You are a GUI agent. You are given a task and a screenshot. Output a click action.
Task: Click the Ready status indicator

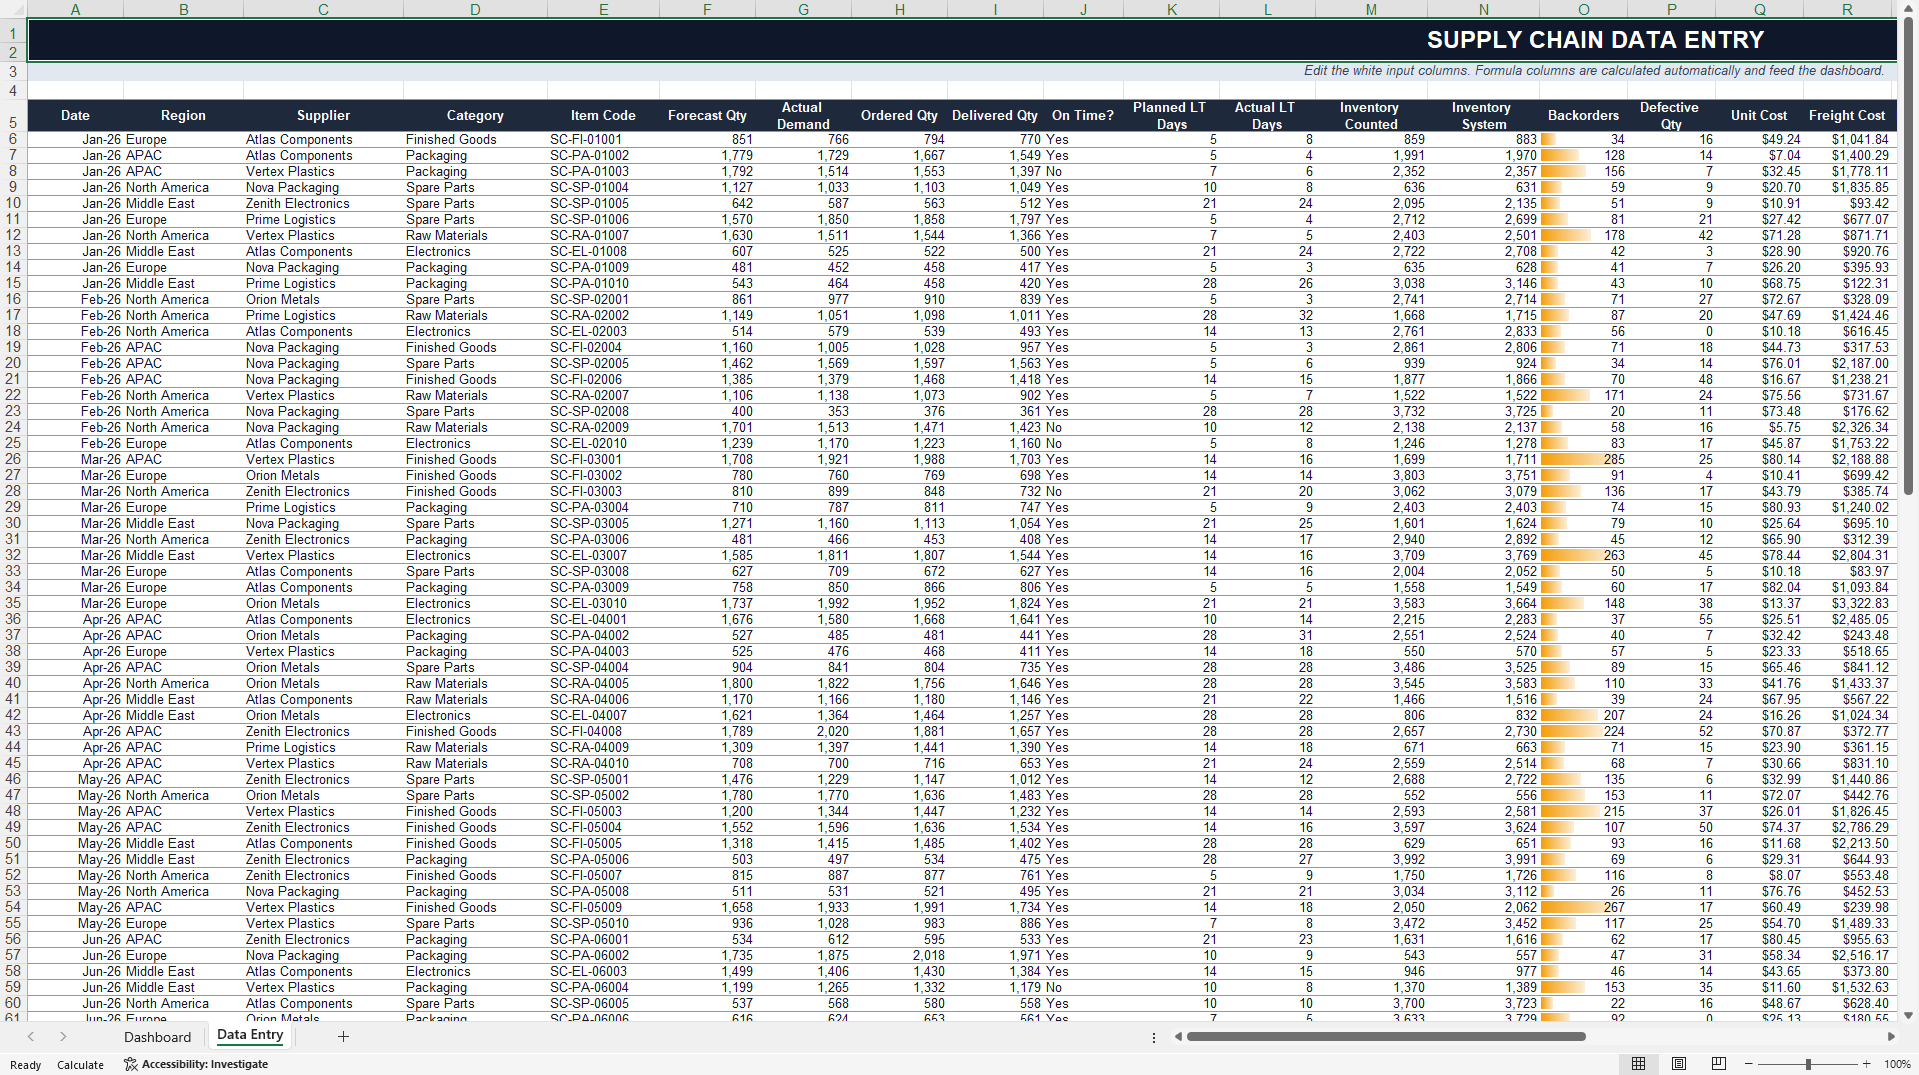coord(25,1064)
